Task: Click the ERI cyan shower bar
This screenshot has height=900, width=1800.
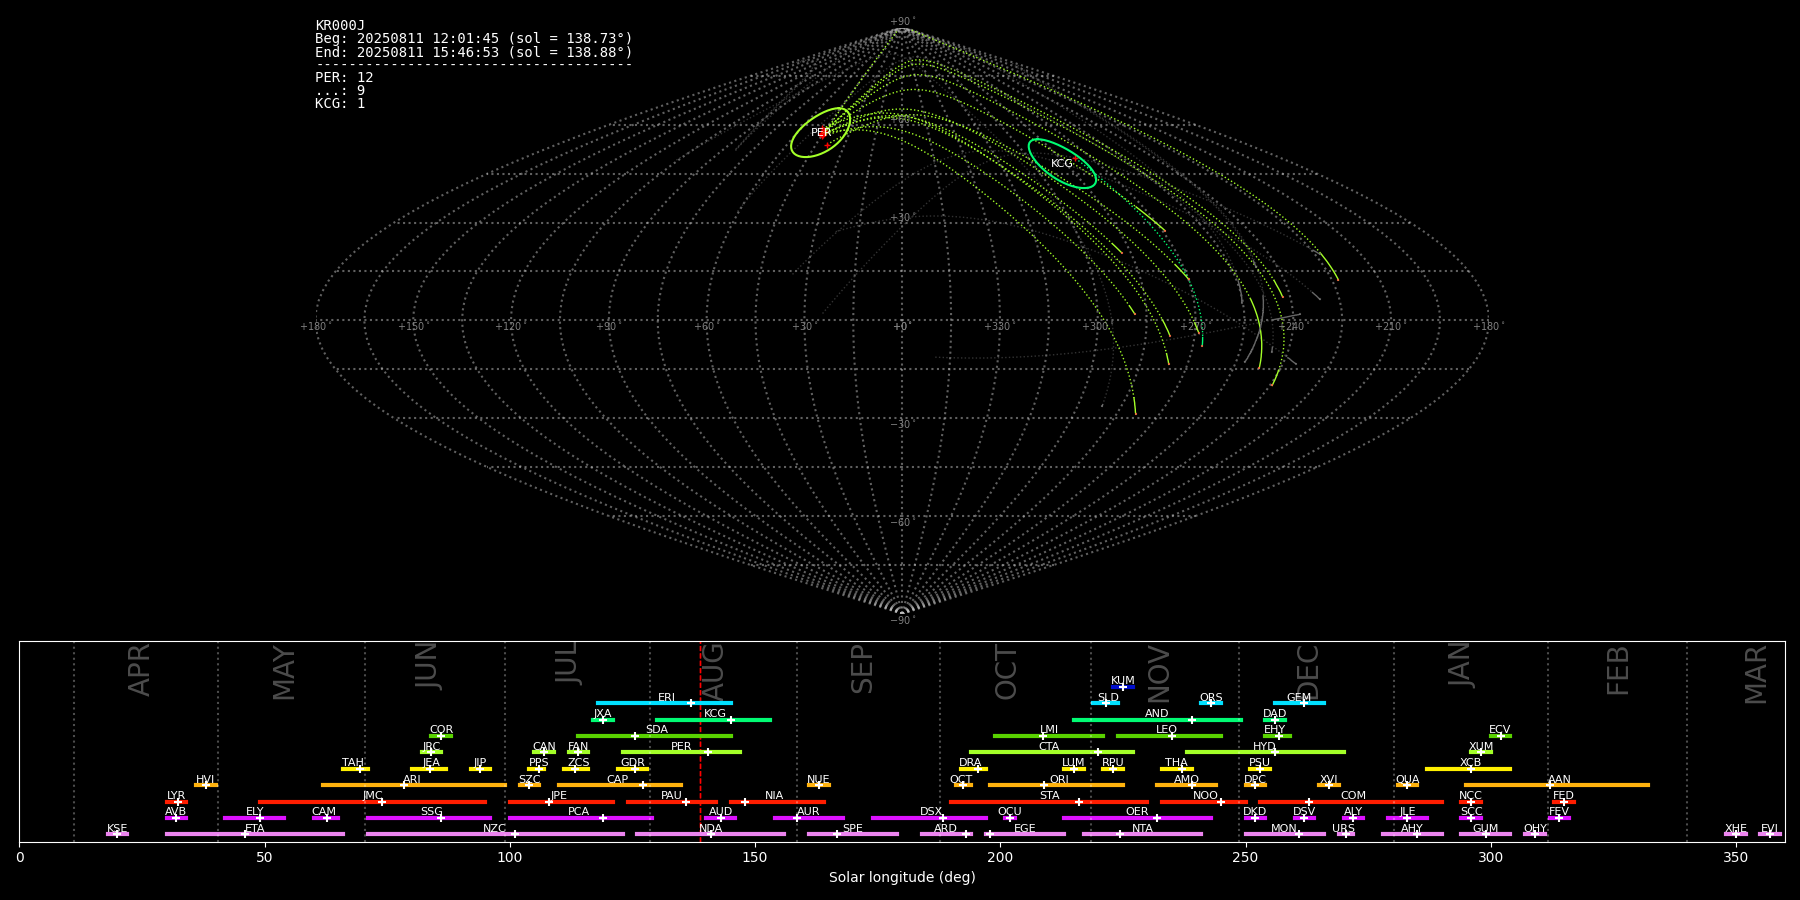Action: 664,703
